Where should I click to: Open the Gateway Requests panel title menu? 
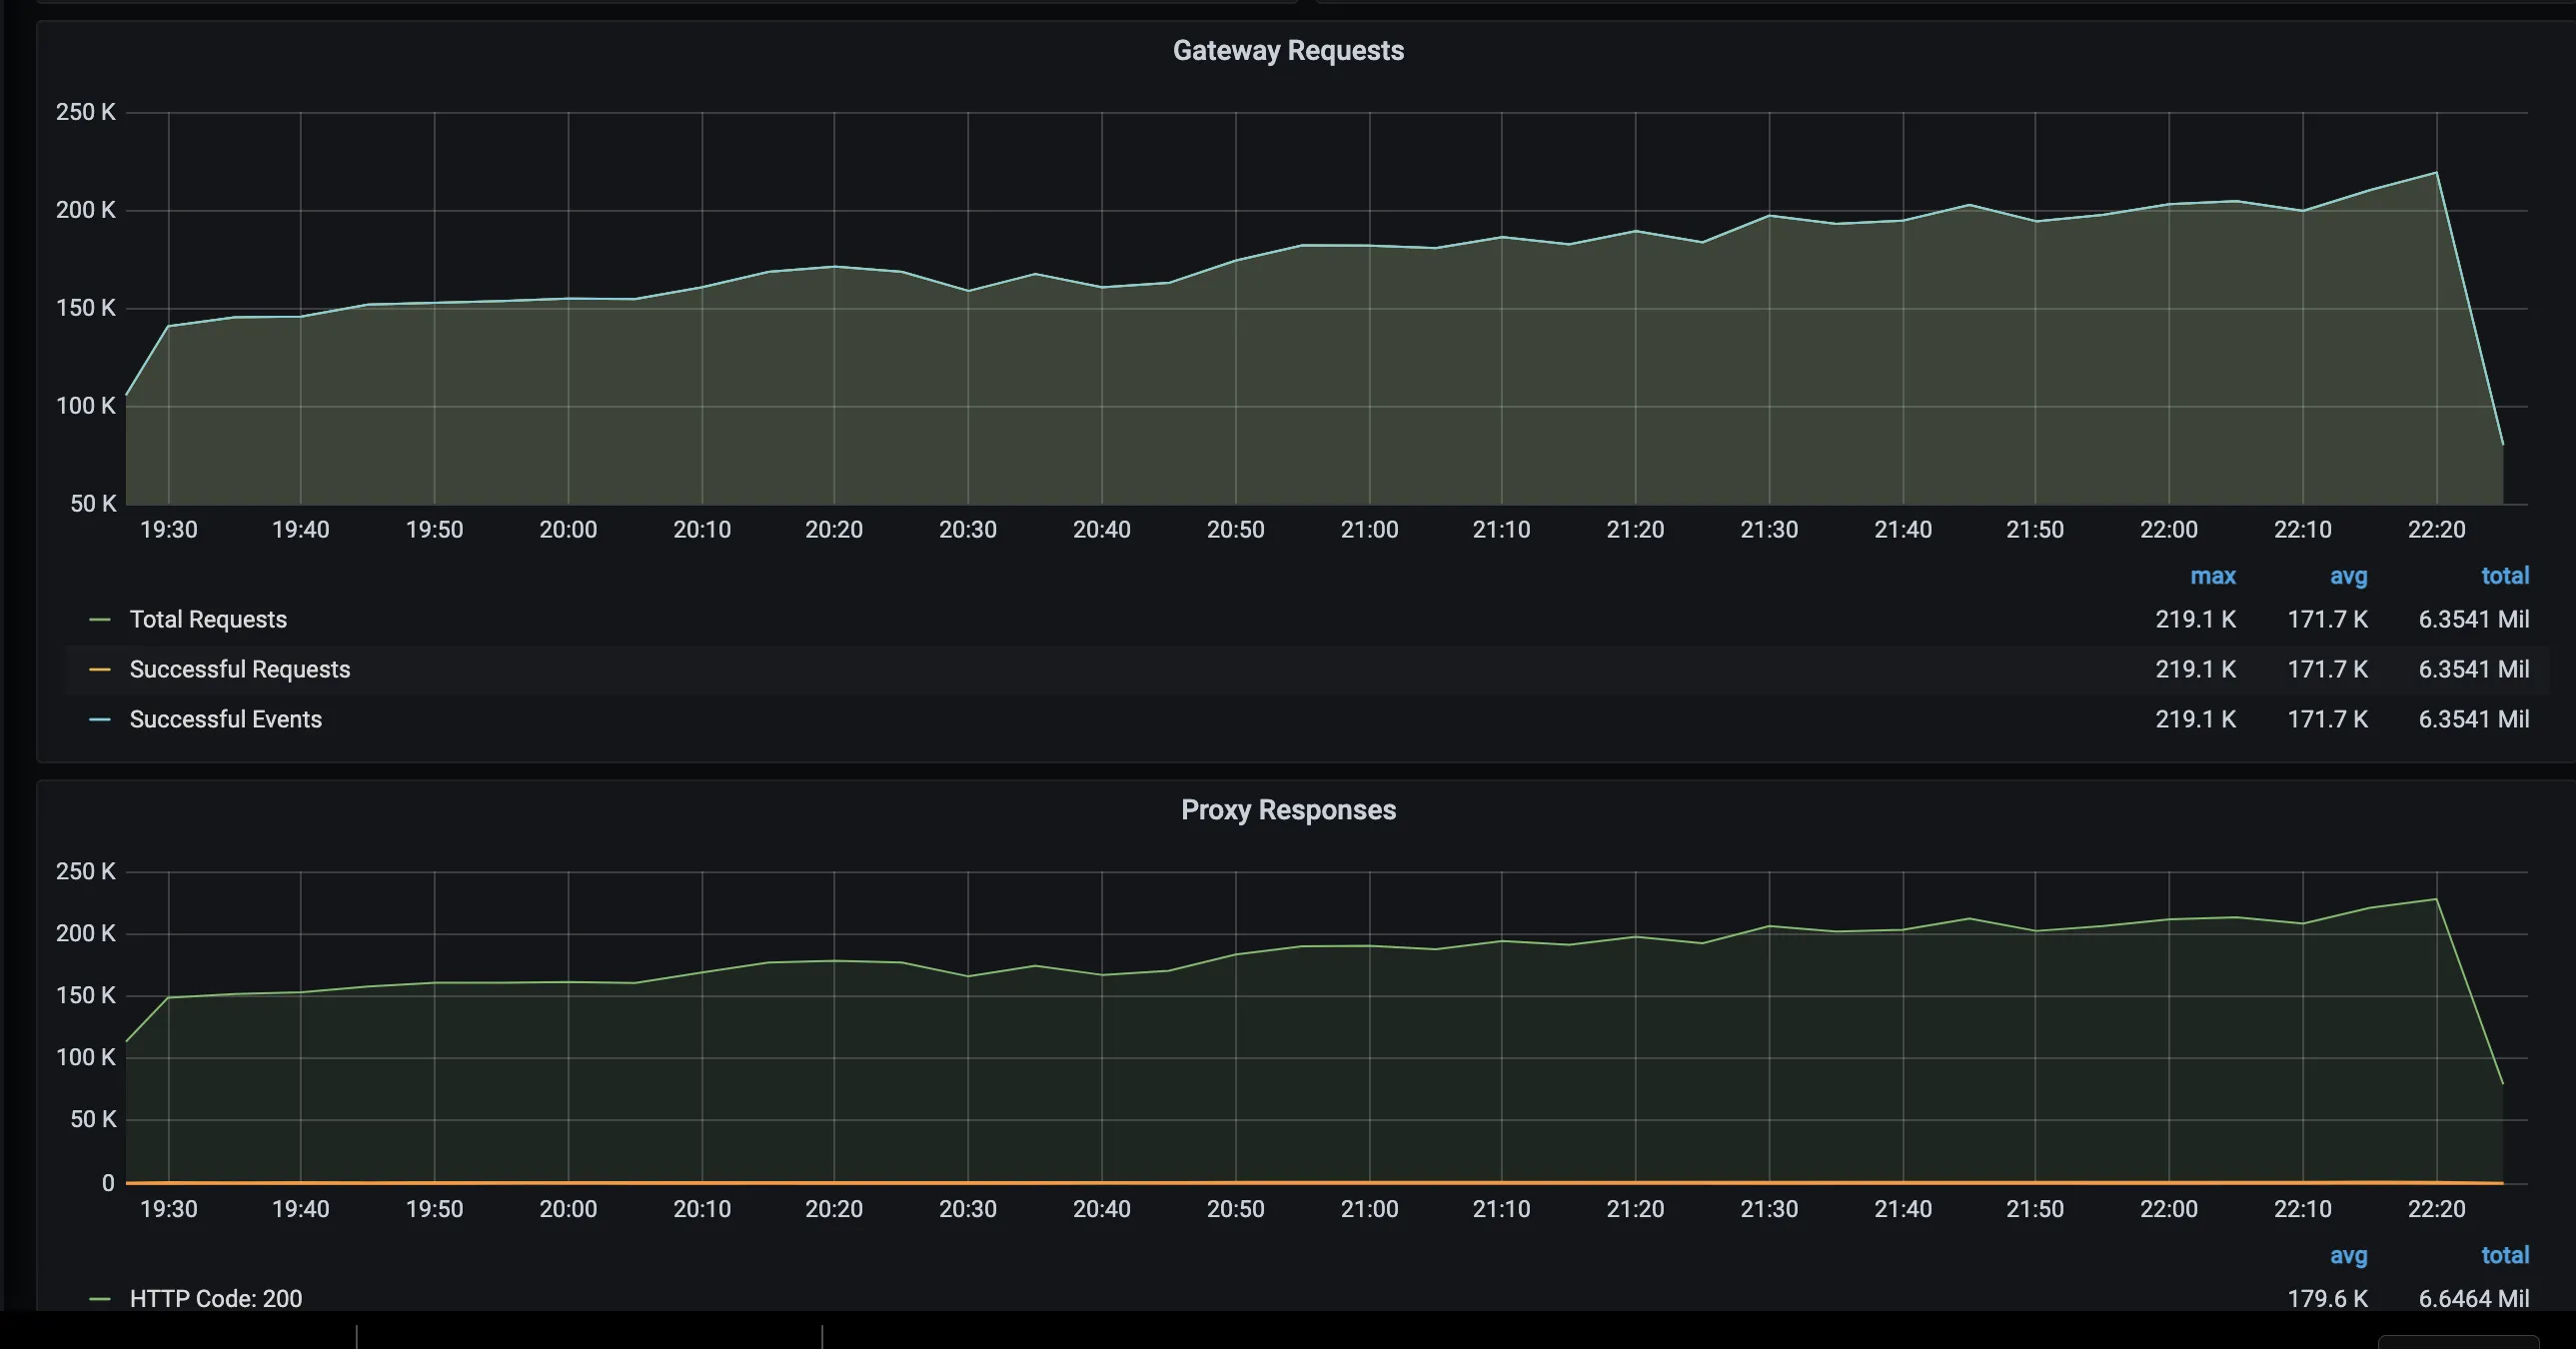pyautogui.click(x=1287, y=50)
